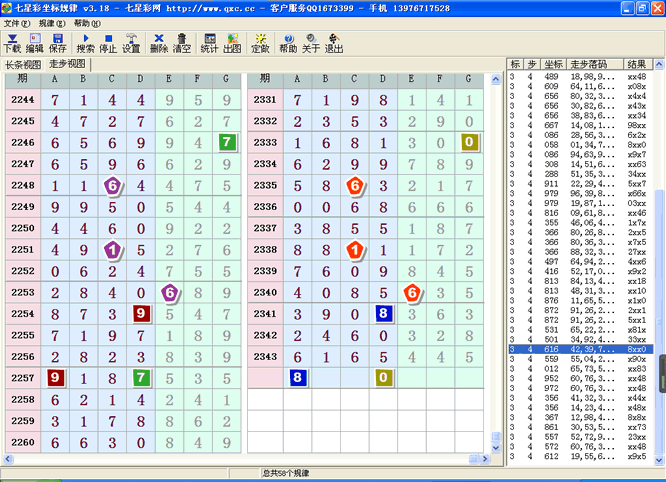Click the blue 8 prediction in the last row
This screenshot has width=666, height=482.
tap(298, 378)
